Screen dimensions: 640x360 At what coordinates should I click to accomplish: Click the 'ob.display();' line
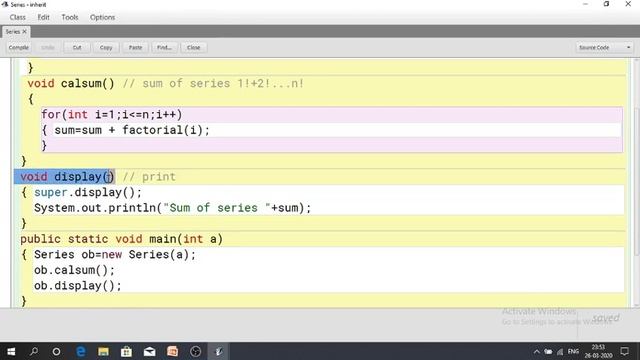point(78,286)
